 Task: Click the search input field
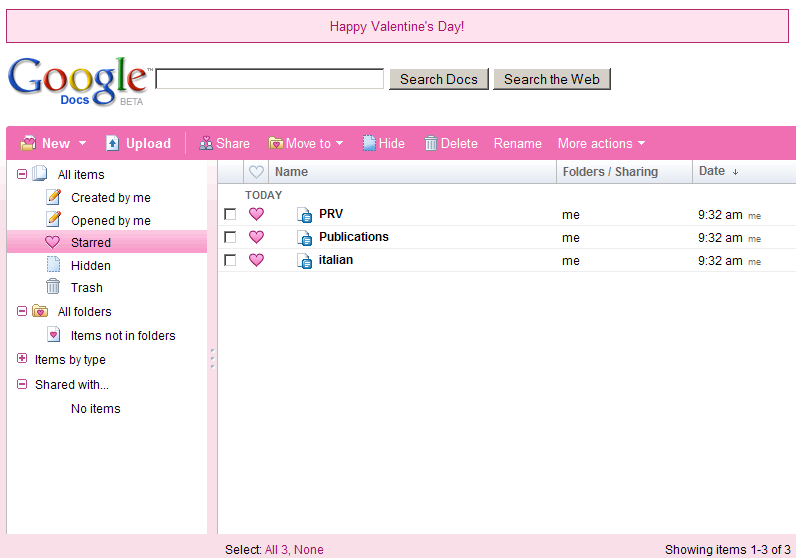click(x=270, y=79)
